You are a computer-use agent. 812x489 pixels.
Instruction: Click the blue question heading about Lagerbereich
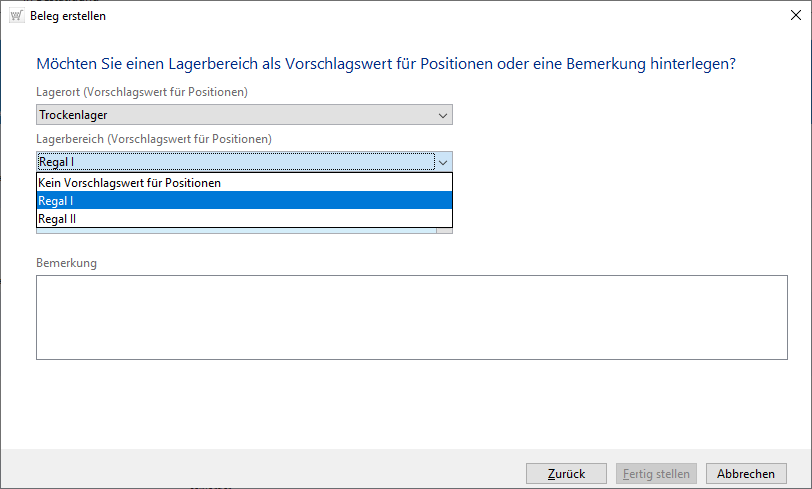click(x=386, y=64)
